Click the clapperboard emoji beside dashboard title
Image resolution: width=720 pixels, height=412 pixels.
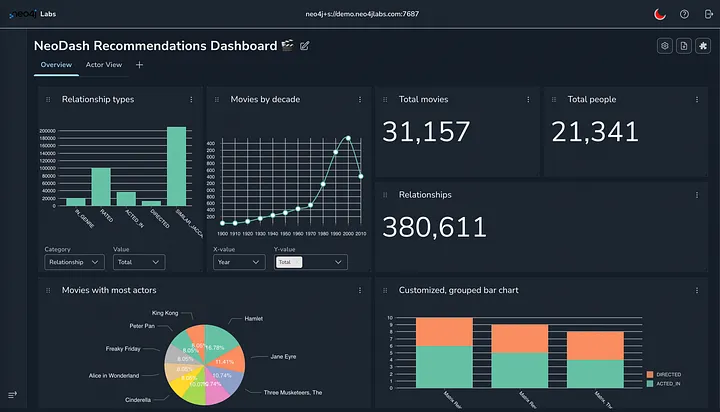click(x=287, y=45)
